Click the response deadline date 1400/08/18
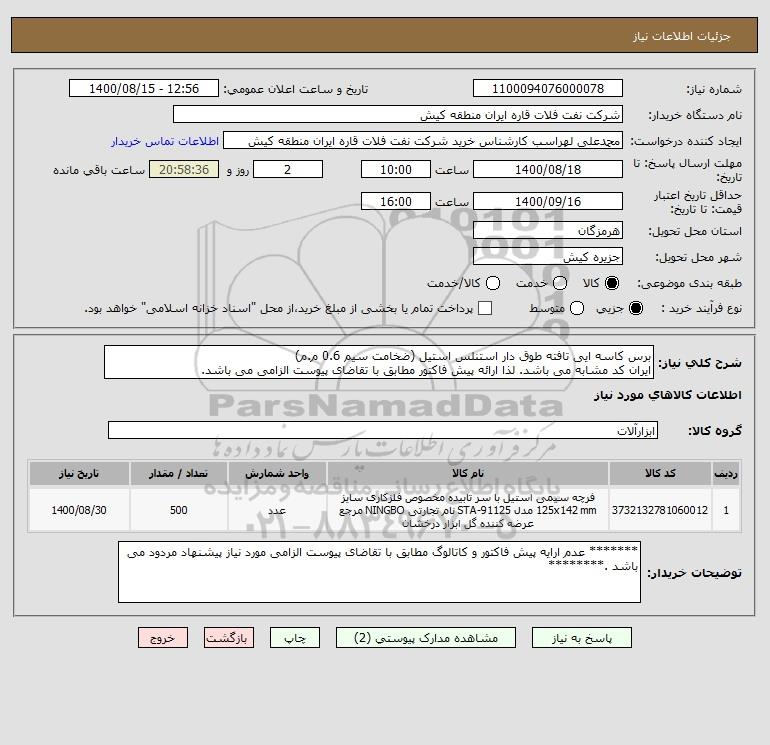 (x=548, y=169)
